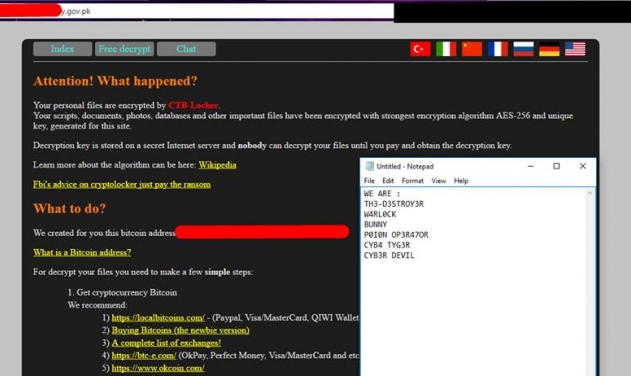
Task: Select the Chinese flag language icon
Action: 472,49
